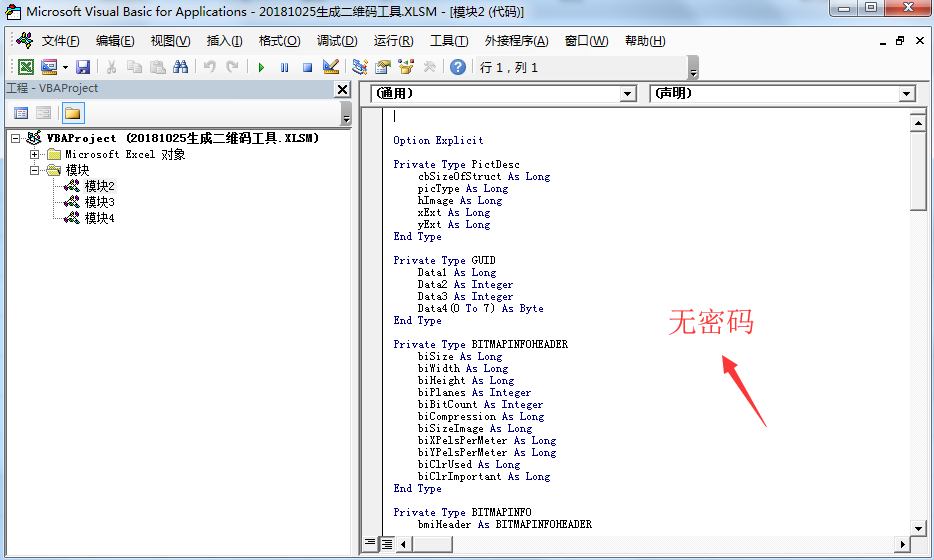
Task: Open the 编辑(E) menu
Action: coord(115,41)
